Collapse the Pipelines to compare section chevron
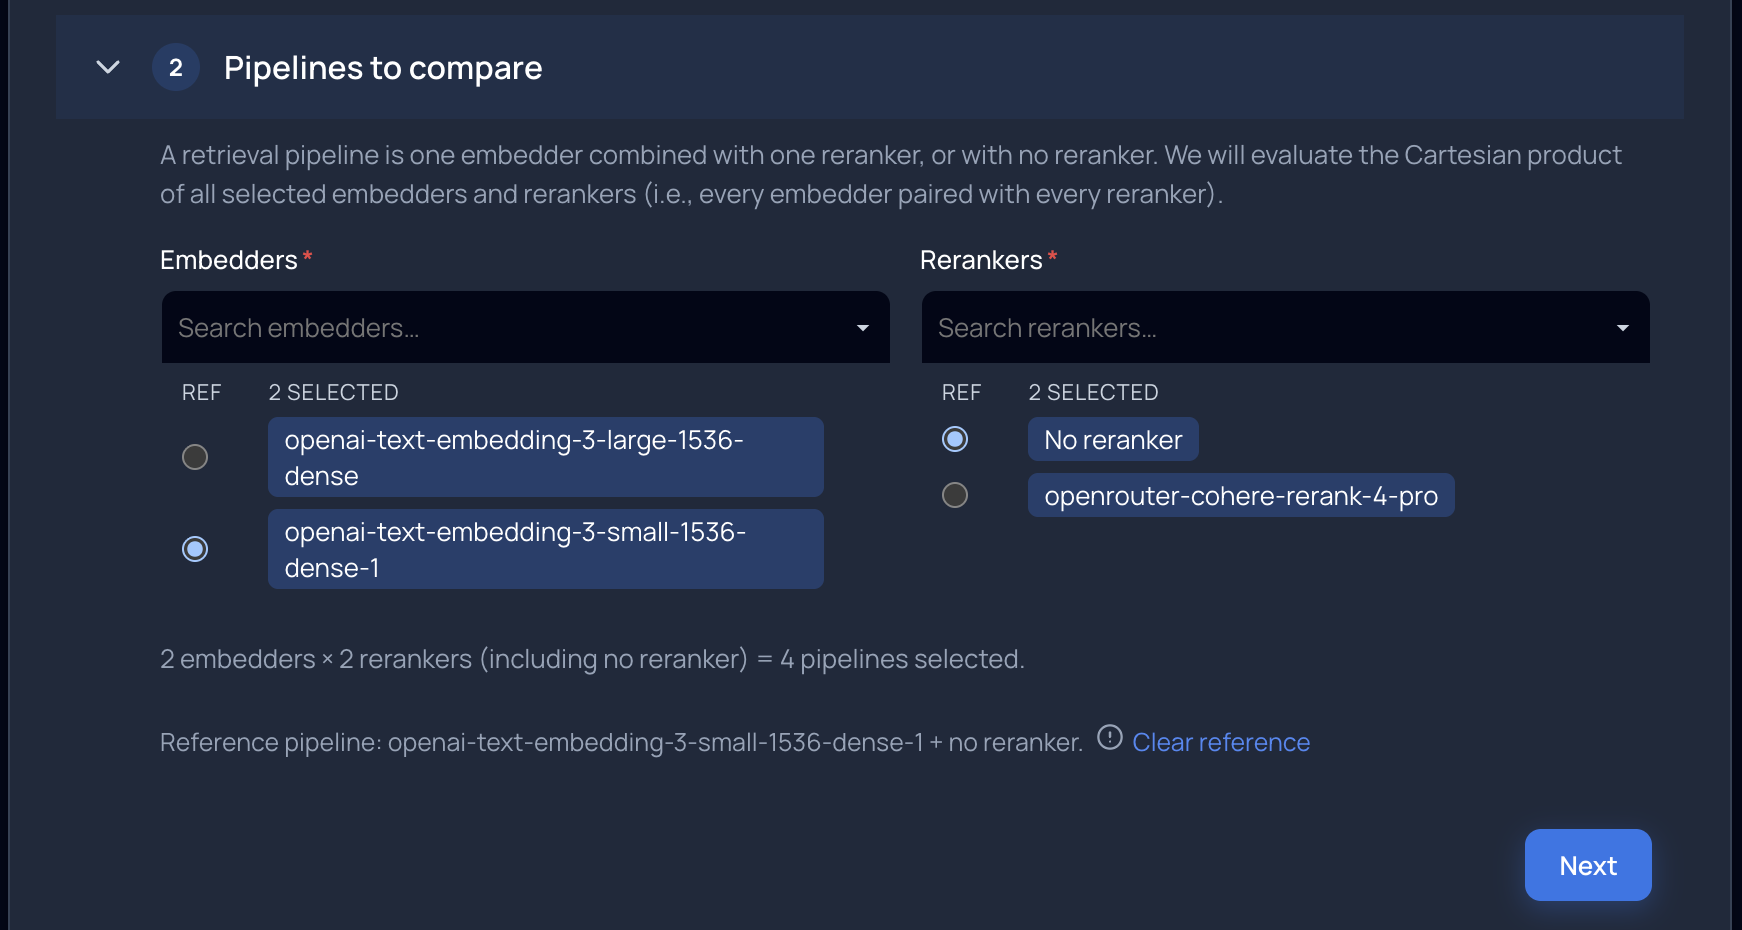 pos(108,67)
